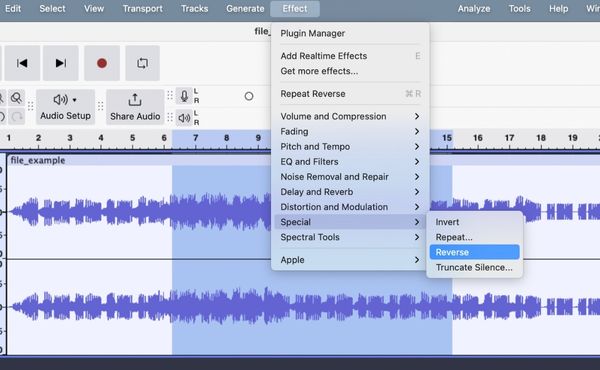
Task: Click the speaker playback meter icon
Action: 184,118
